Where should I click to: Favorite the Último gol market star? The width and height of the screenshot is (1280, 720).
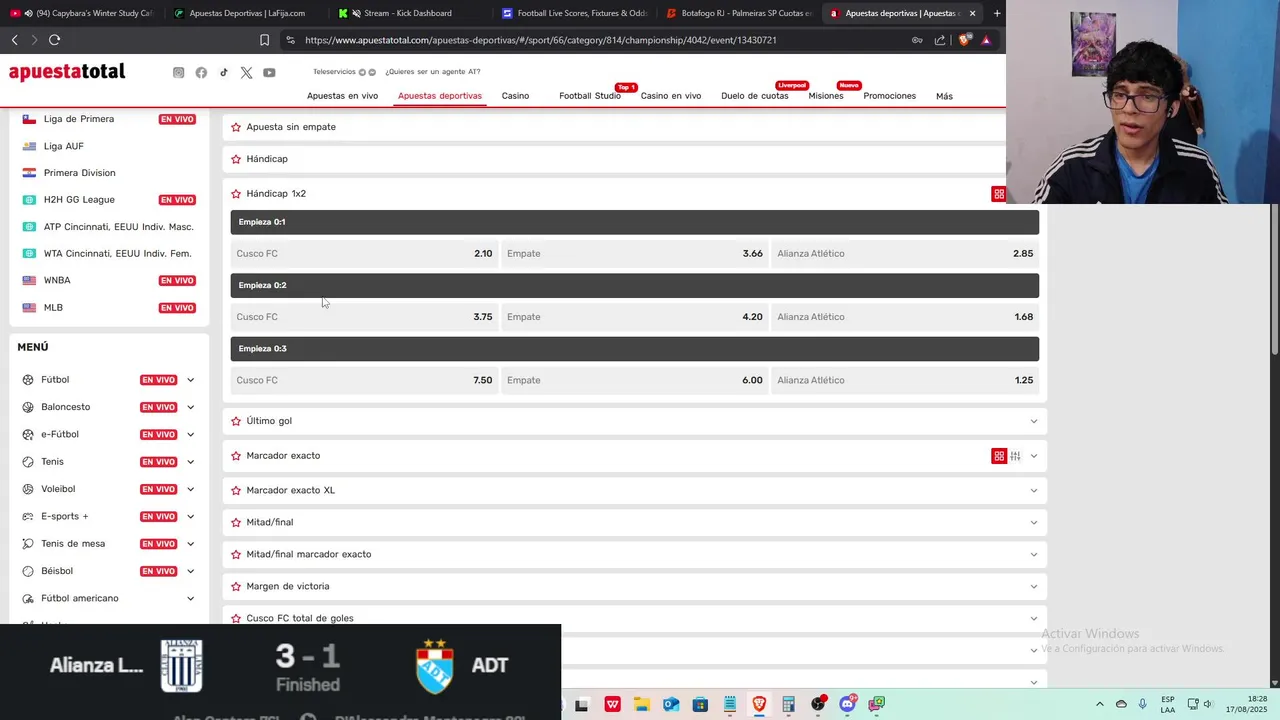coord(236,421)
